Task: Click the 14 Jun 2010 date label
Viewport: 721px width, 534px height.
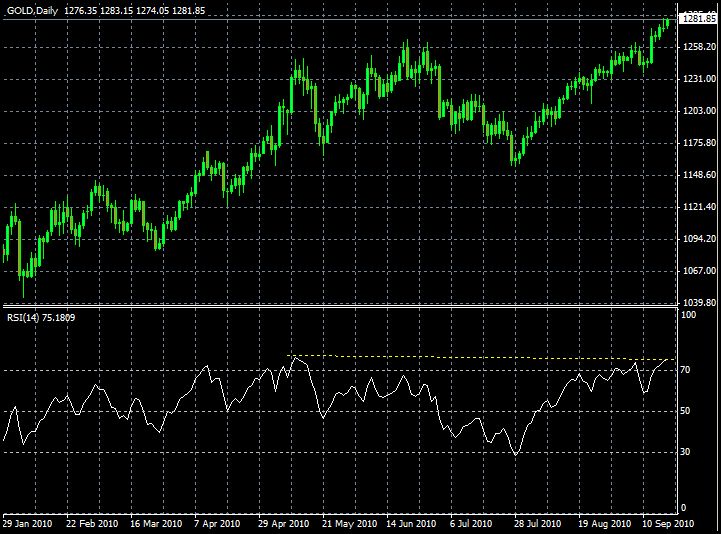Action: click(411, 523)
